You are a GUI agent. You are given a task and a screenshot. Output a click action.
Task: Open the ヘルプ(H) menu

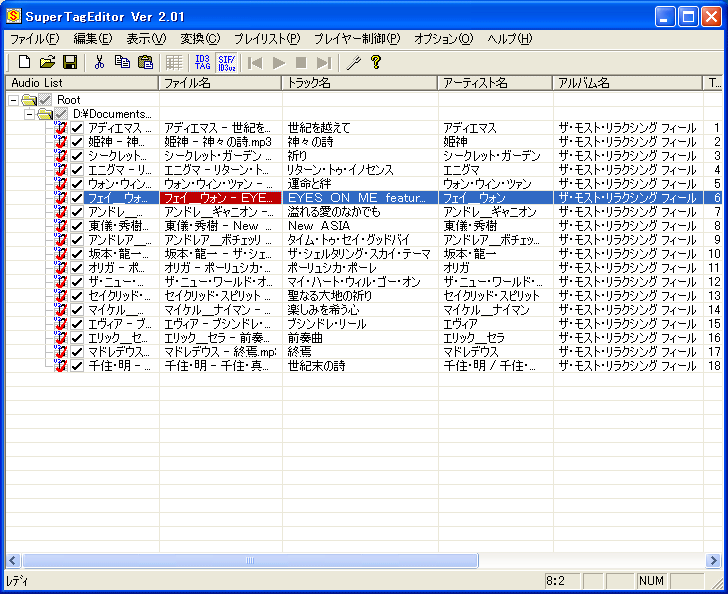pyautogui.click(x=510, y=39)
